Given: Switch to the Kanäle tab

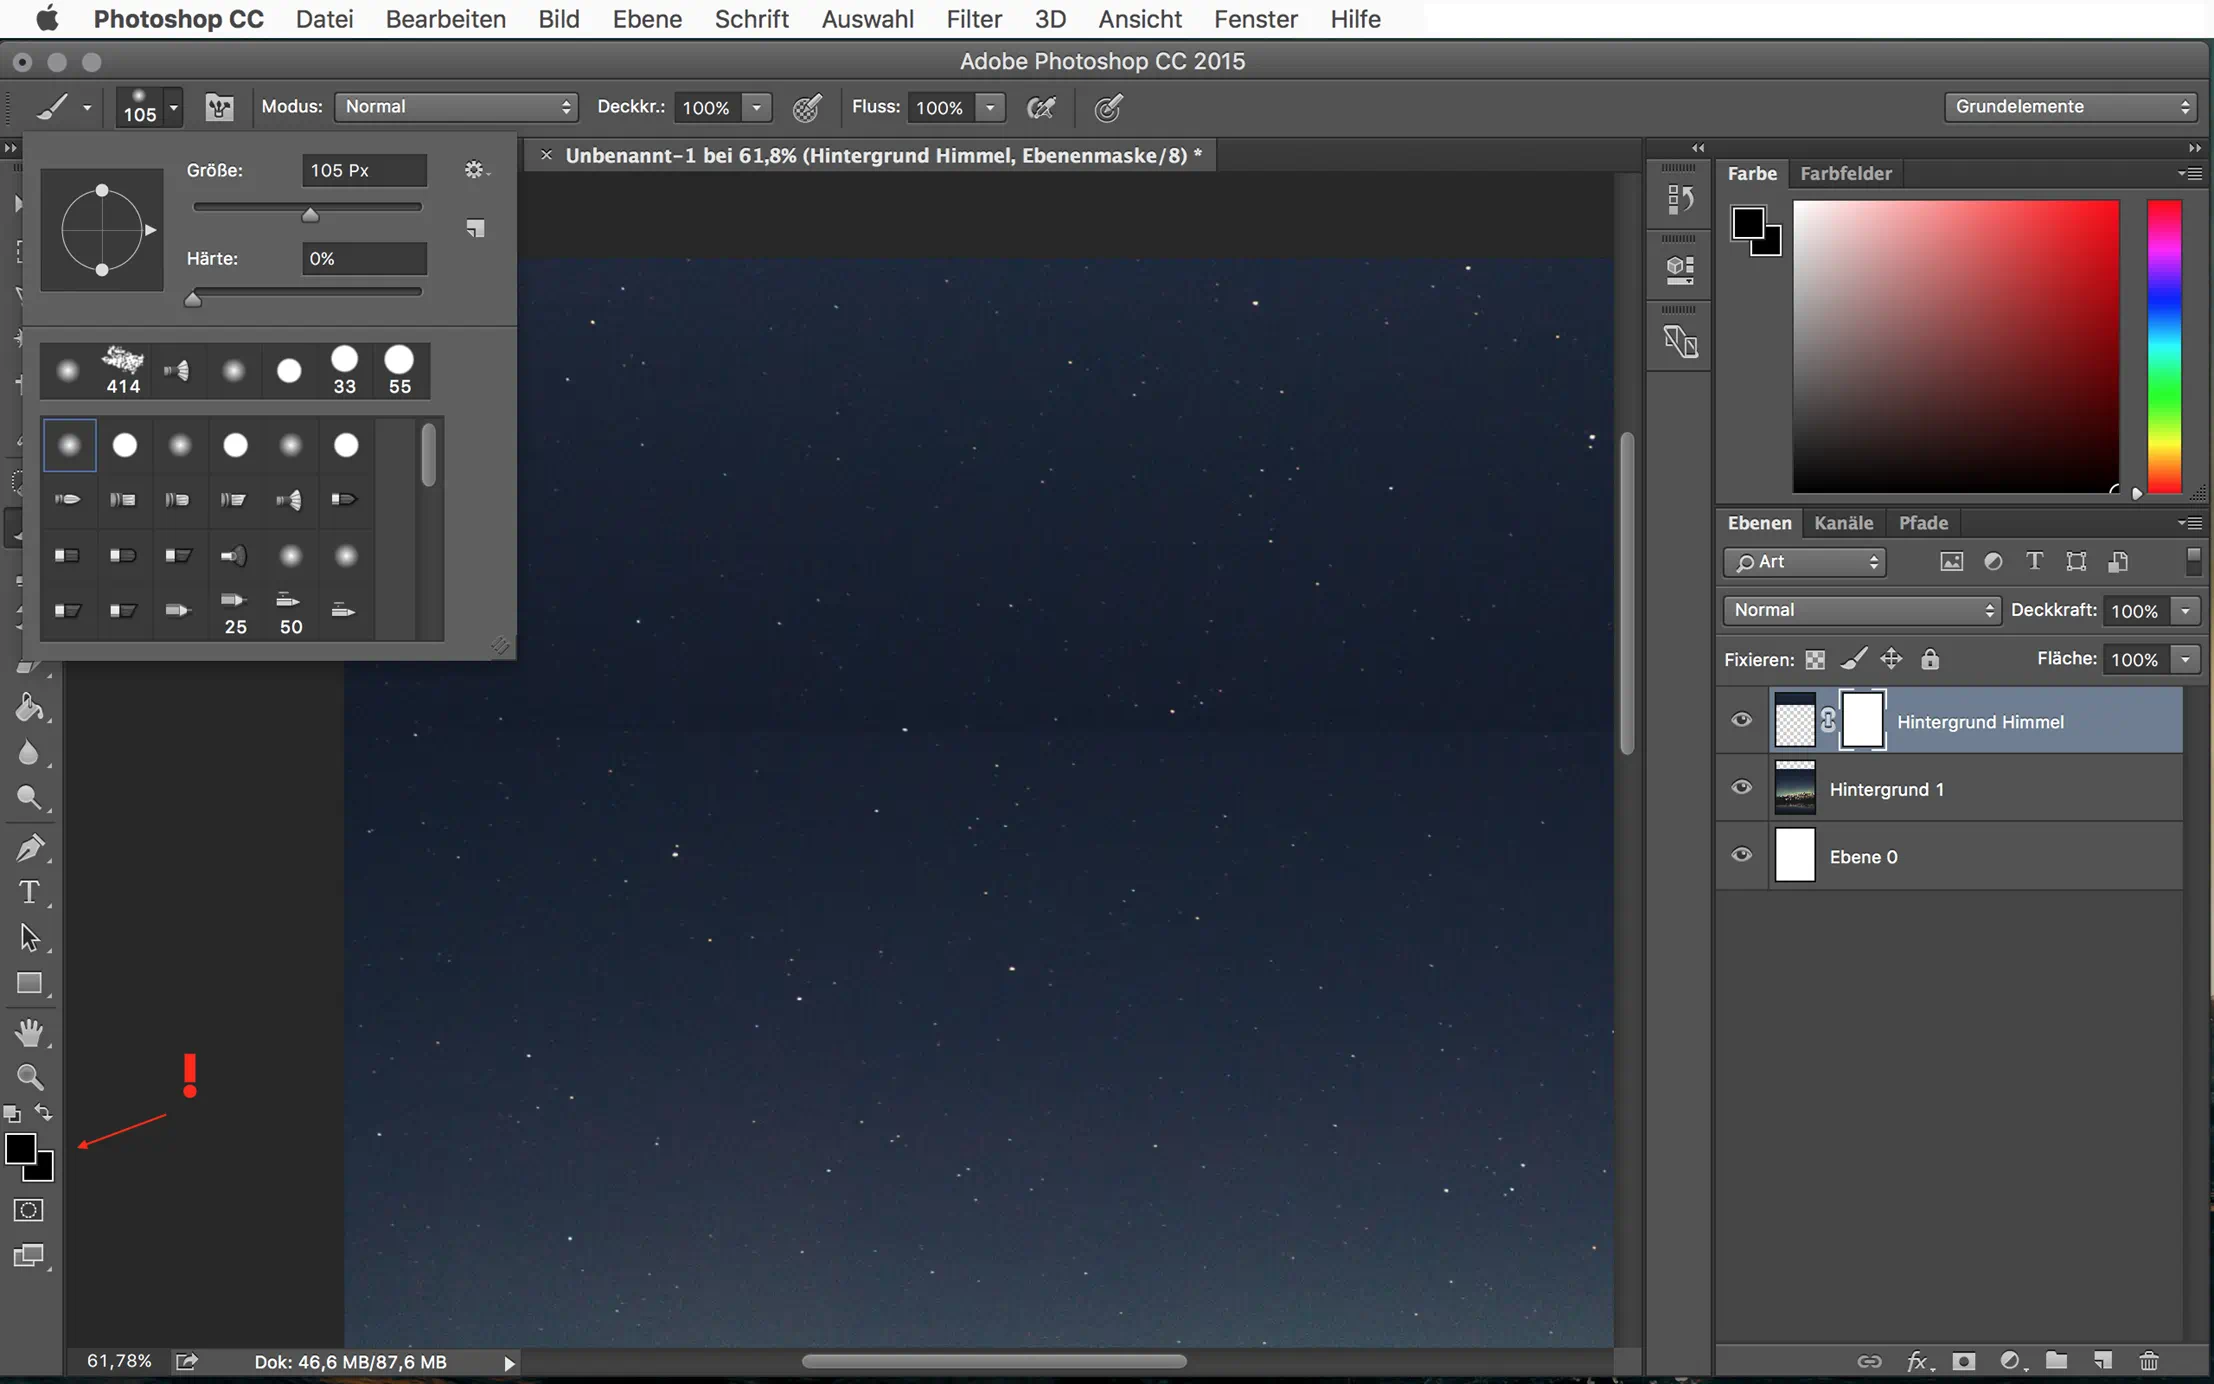Looking at the screenshot, I should [x=1843, y=523].
